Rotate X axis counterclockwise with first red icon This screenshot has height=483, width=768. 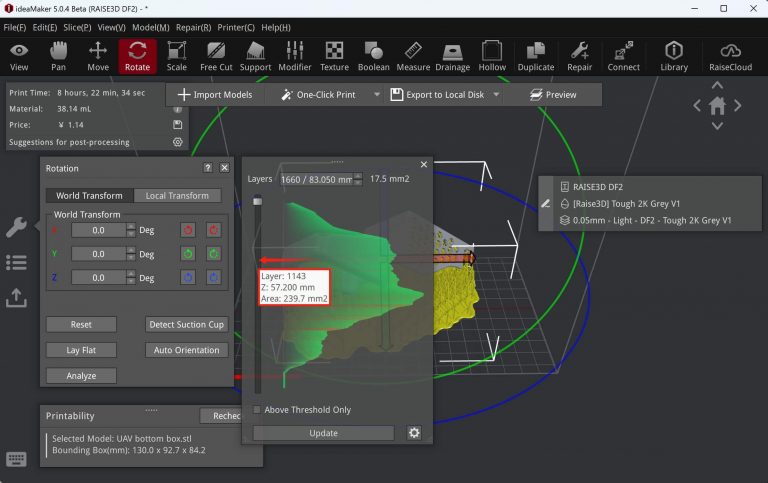pos(188,230)
